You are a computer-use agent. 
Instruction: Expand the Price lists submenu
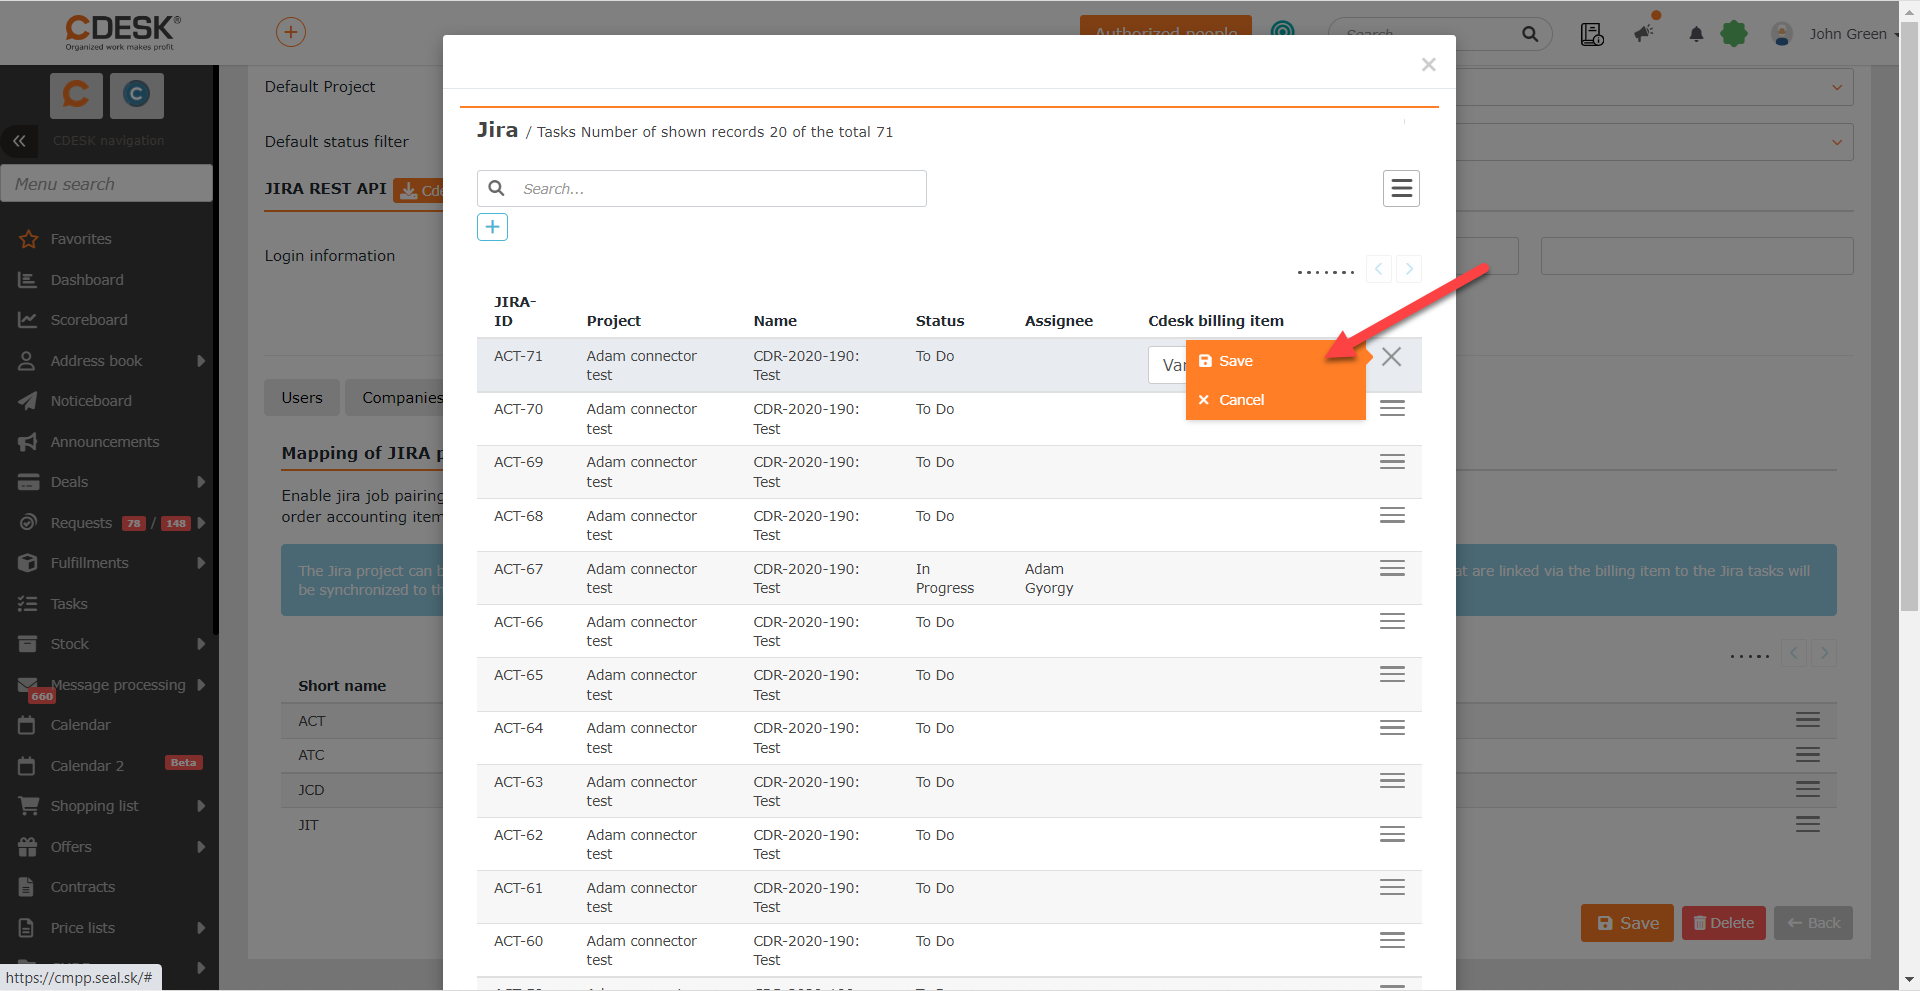point(201,928)
